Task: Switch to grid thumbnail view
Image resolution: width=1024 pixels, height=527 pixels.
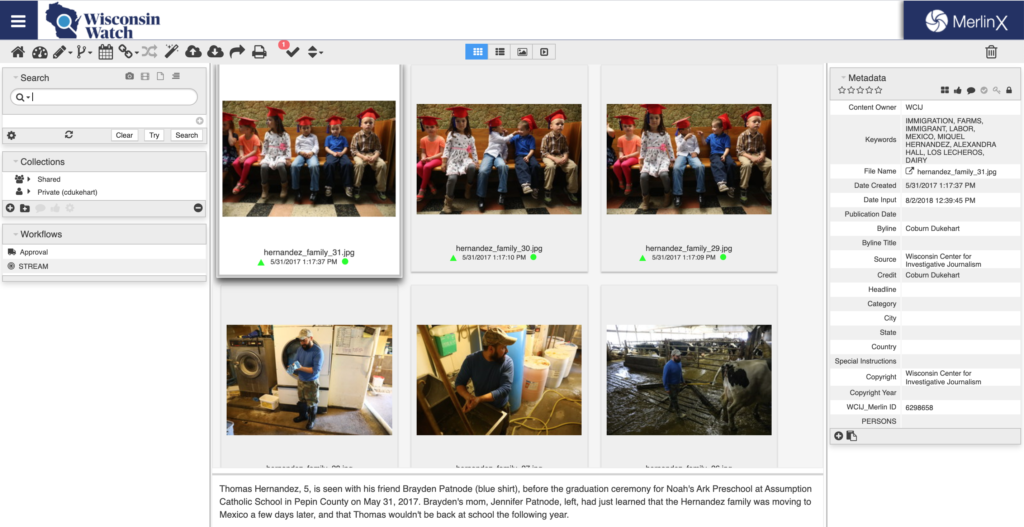Action: pyautogui.click(x=477, y=52)
